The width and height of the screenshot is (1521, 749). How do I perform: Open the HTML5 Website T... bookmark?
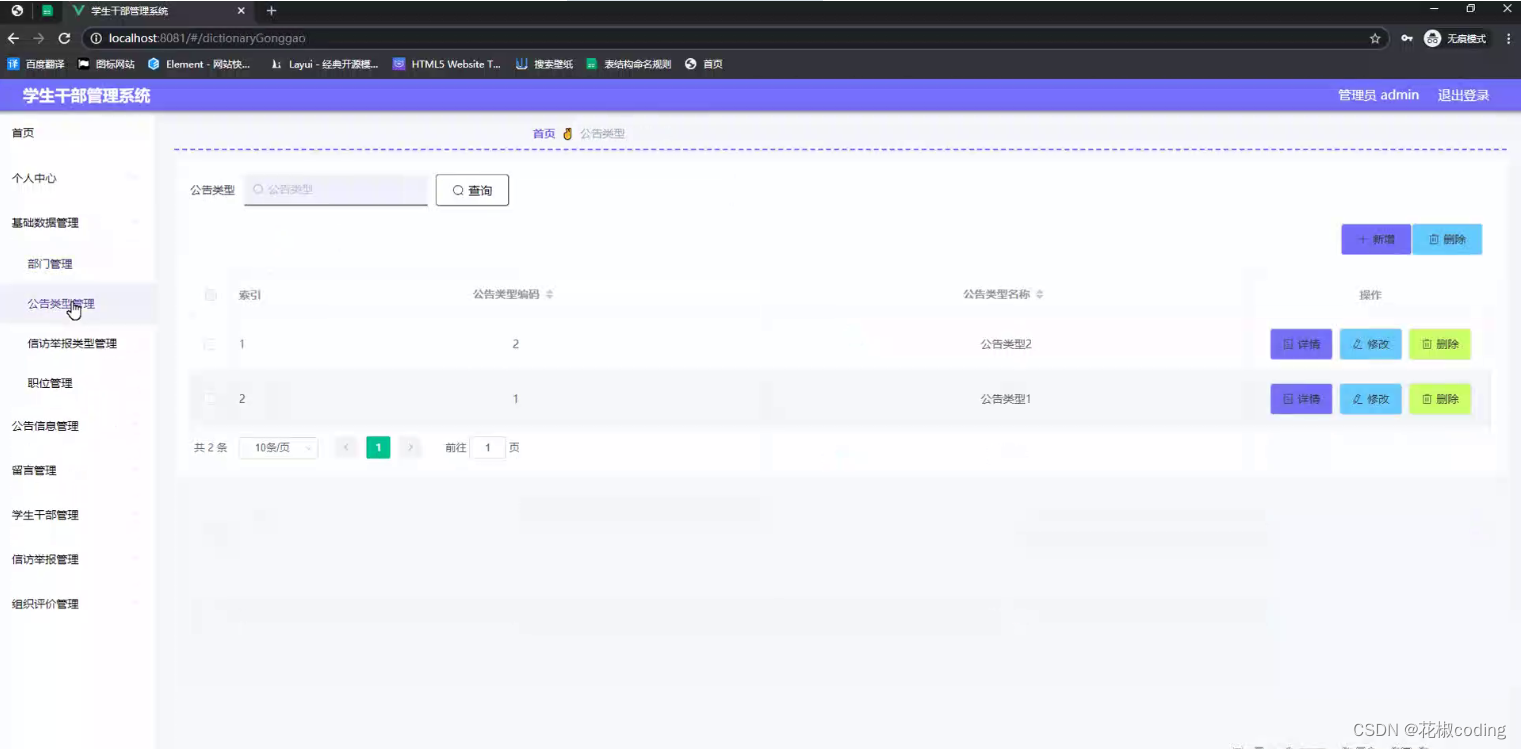coord(447,64)
